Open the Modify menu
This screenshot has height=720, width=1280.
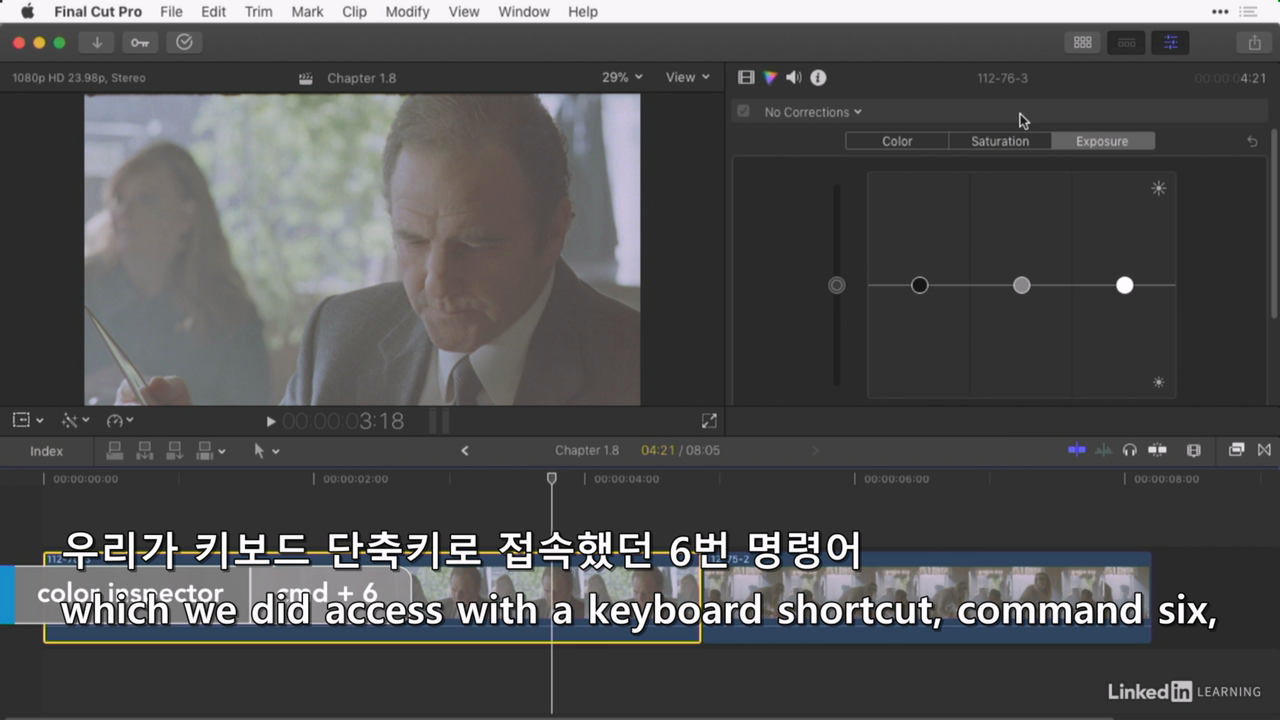pos(407,12)
